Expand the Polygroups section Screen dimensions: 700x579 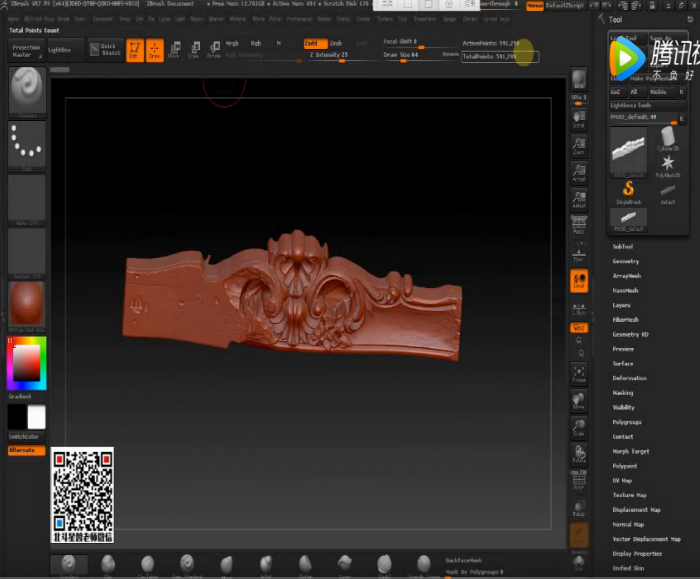(x=627, y=422)
